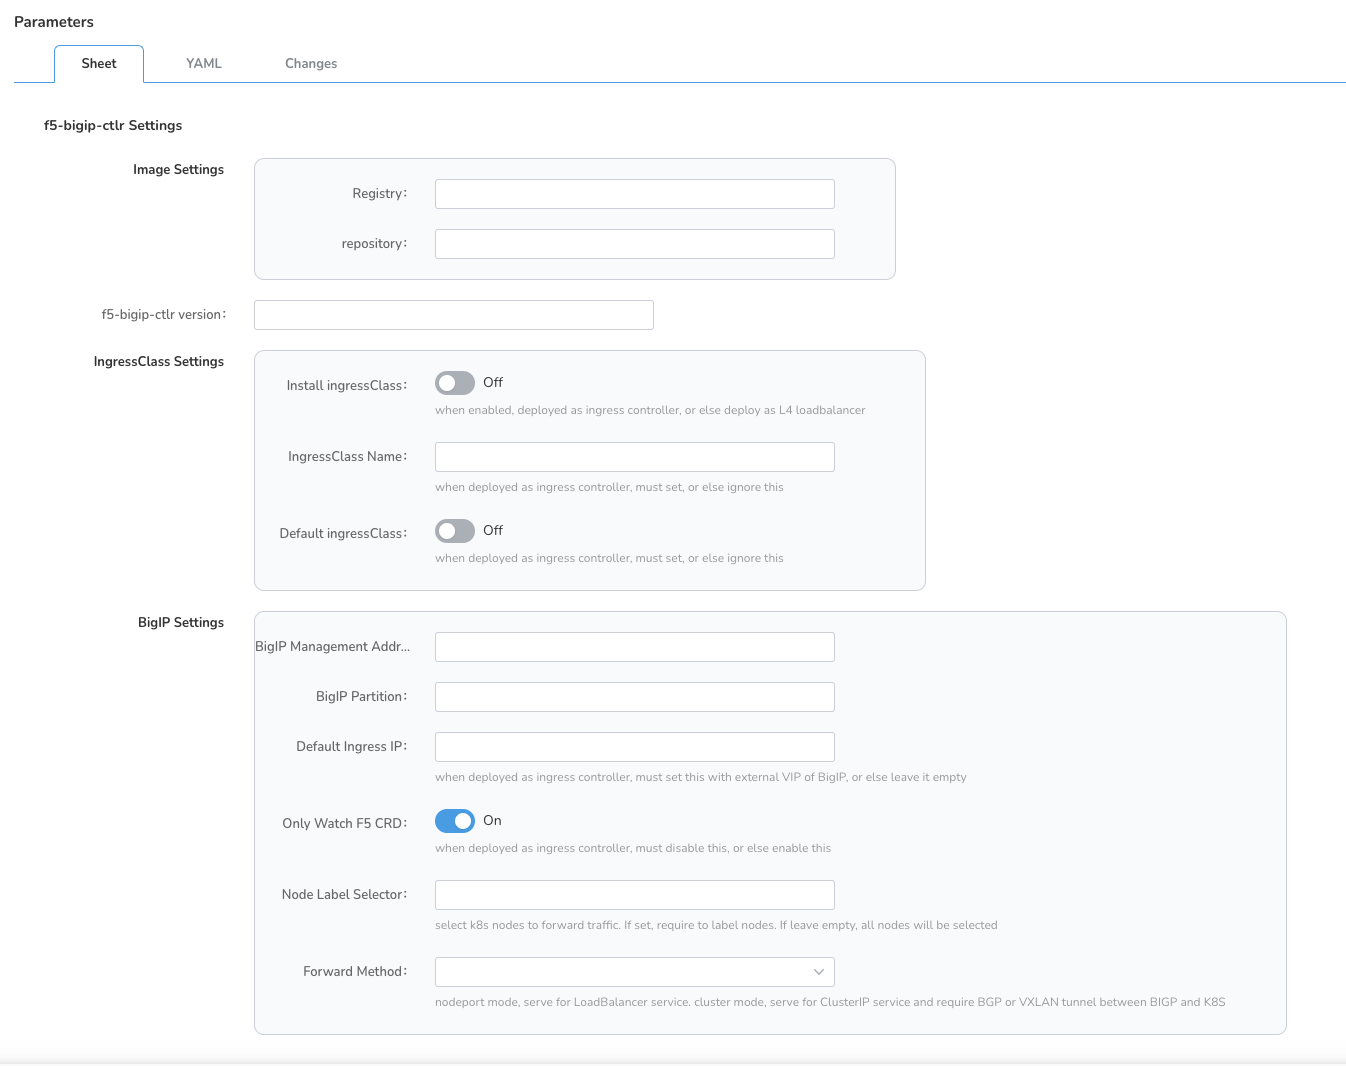Viewport: 1346px width, 1066px height.
Task: Open the YAML tab
Action: coord(204,64)
